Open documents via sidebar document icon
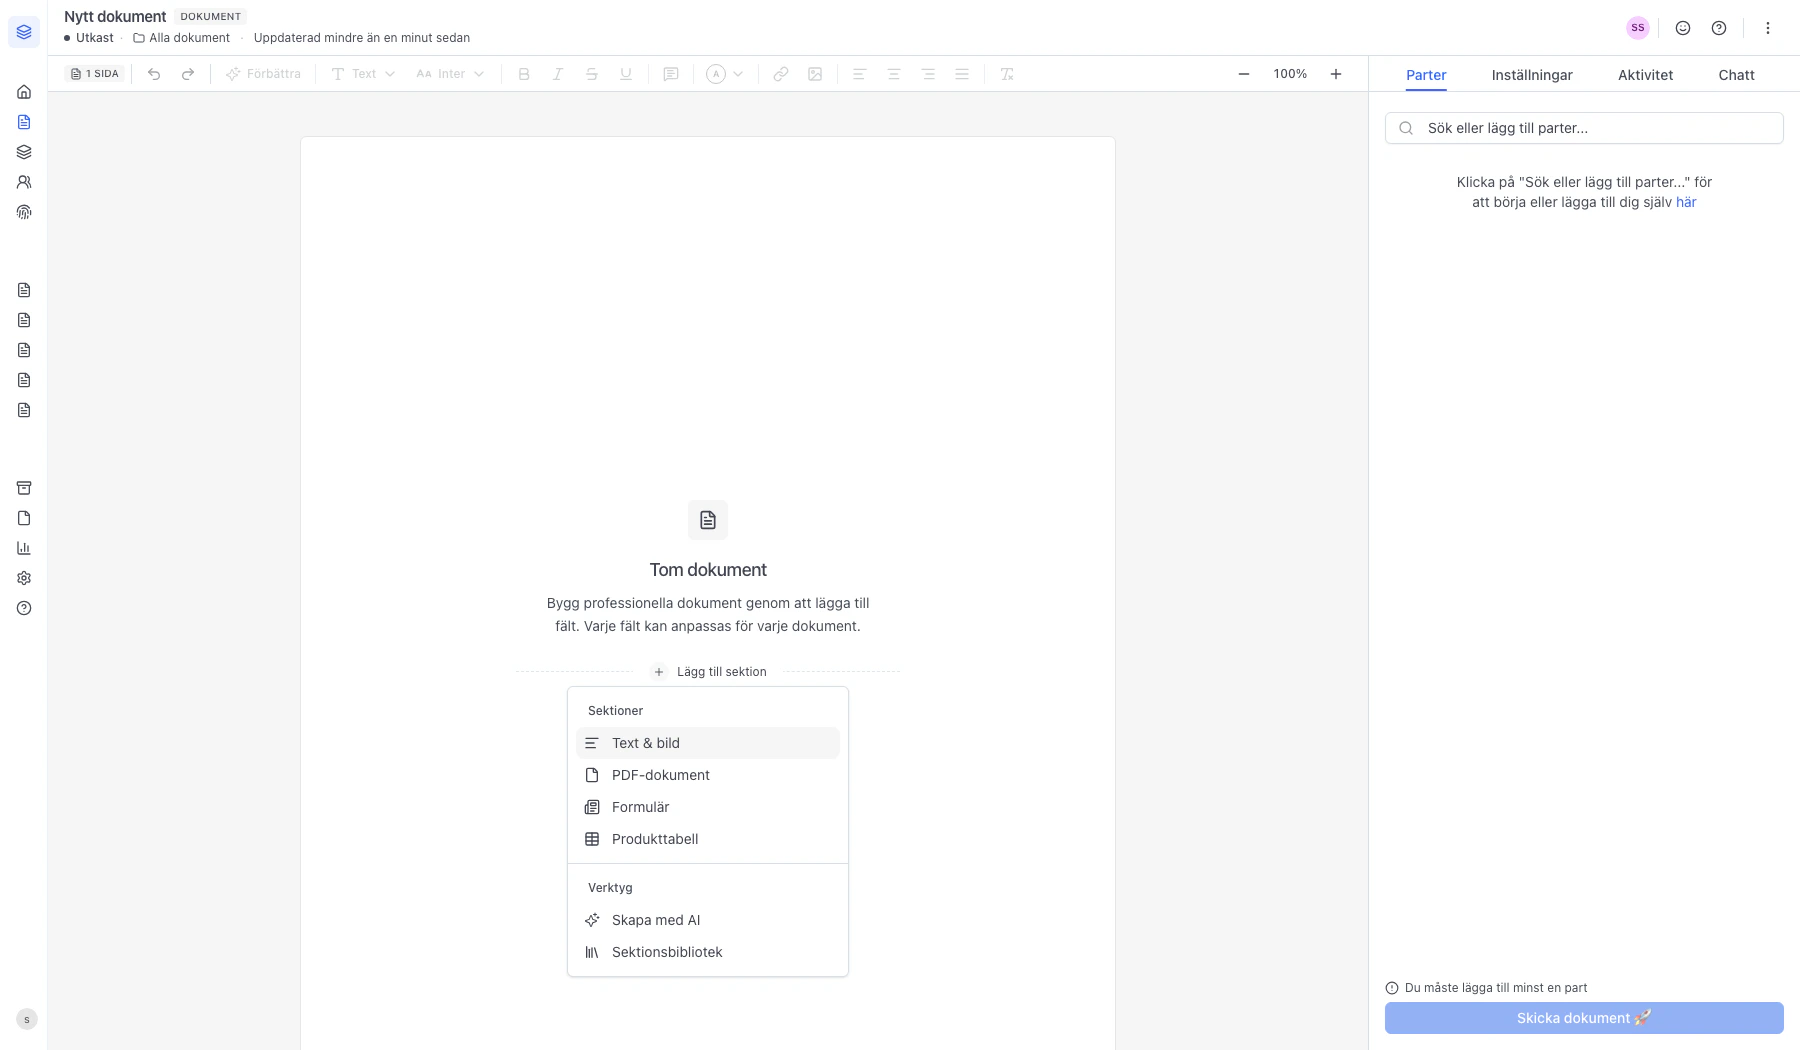 pos(24,122)
